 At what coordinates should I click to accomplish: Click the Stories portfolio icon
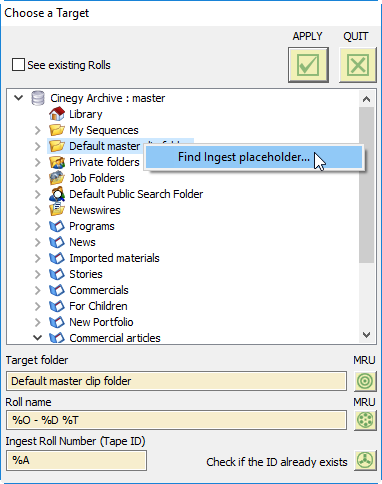[57, 274]
